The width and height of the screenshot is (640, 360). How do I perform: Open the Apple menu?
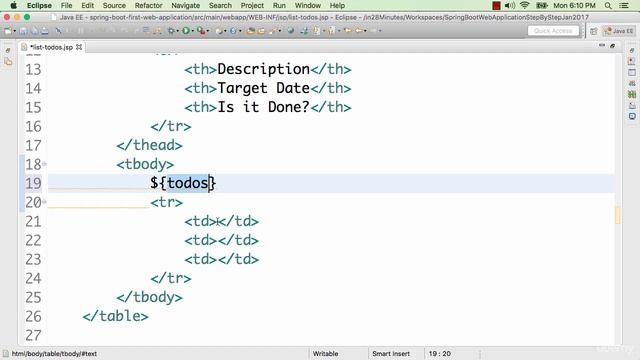13,5
